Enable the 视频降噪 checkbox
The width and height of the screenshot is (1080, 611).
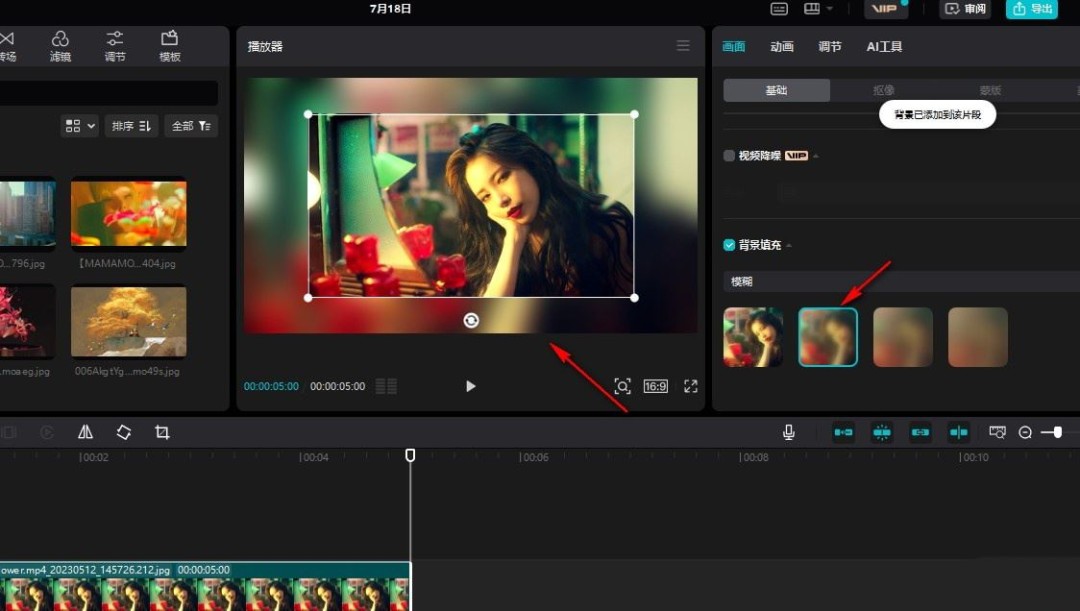point(729,156)
